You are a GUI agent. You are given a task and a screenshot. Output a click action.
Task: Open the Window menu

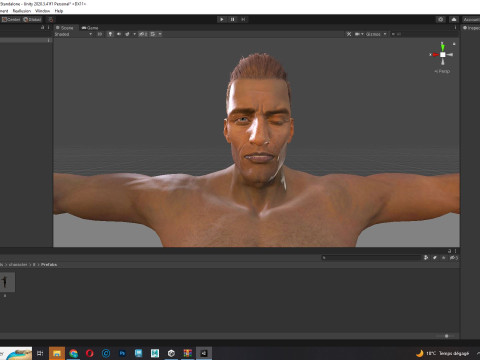42,11
